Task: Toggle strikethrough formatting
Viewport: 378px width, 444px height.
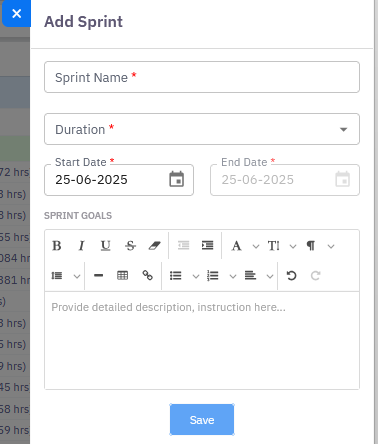Action: tap(130, 246)
